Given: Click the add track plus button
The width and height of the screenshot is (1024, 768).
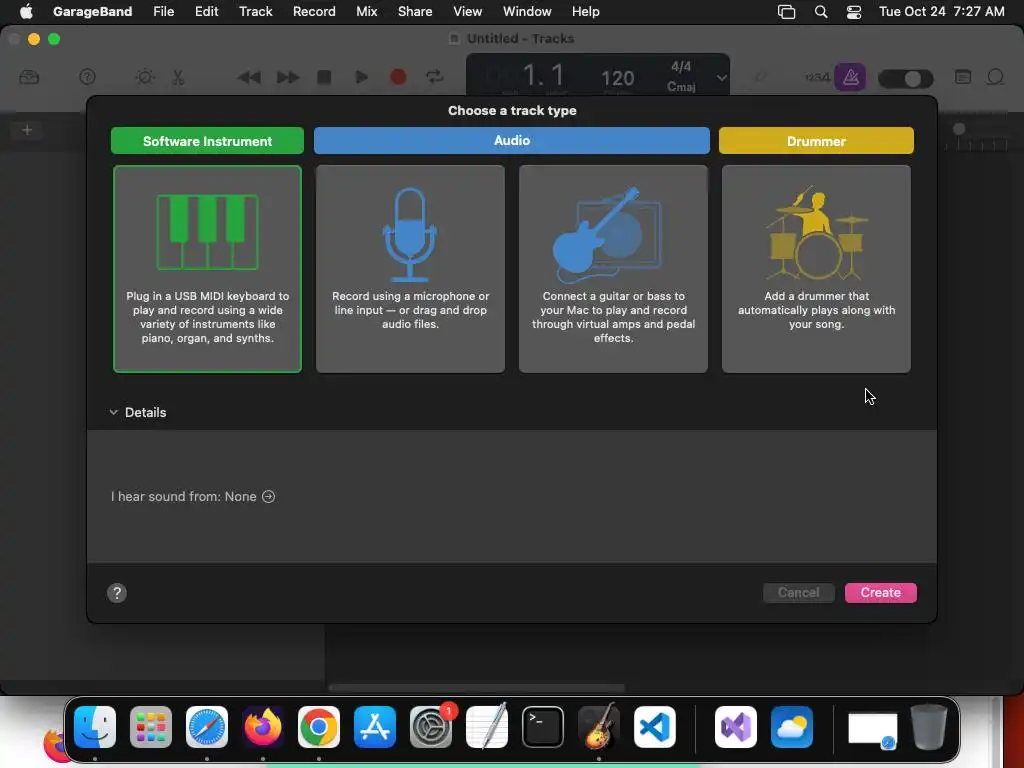Looking at the screenshot, I should (x=27, y=130).
